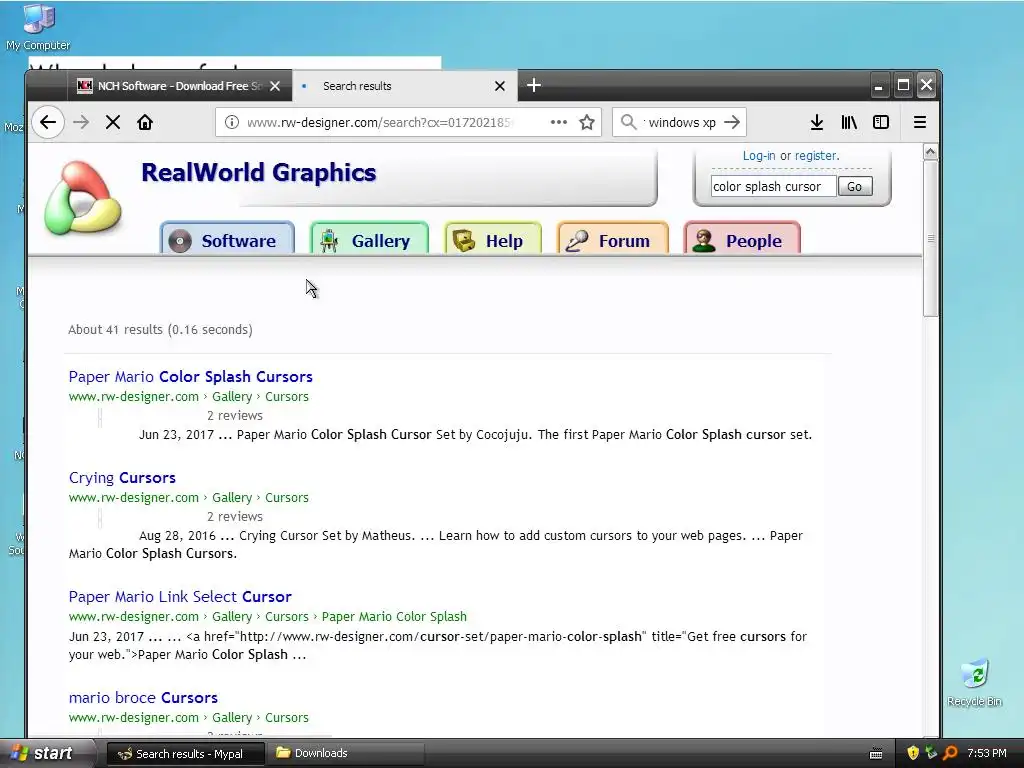Click the Log-in link

coord(759,155)
